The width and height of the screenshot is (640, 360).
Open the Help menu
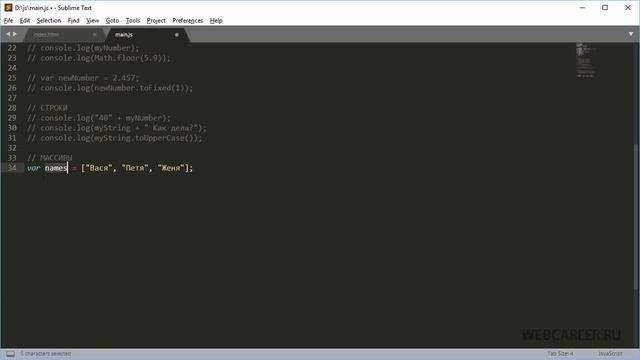(216, 20)
